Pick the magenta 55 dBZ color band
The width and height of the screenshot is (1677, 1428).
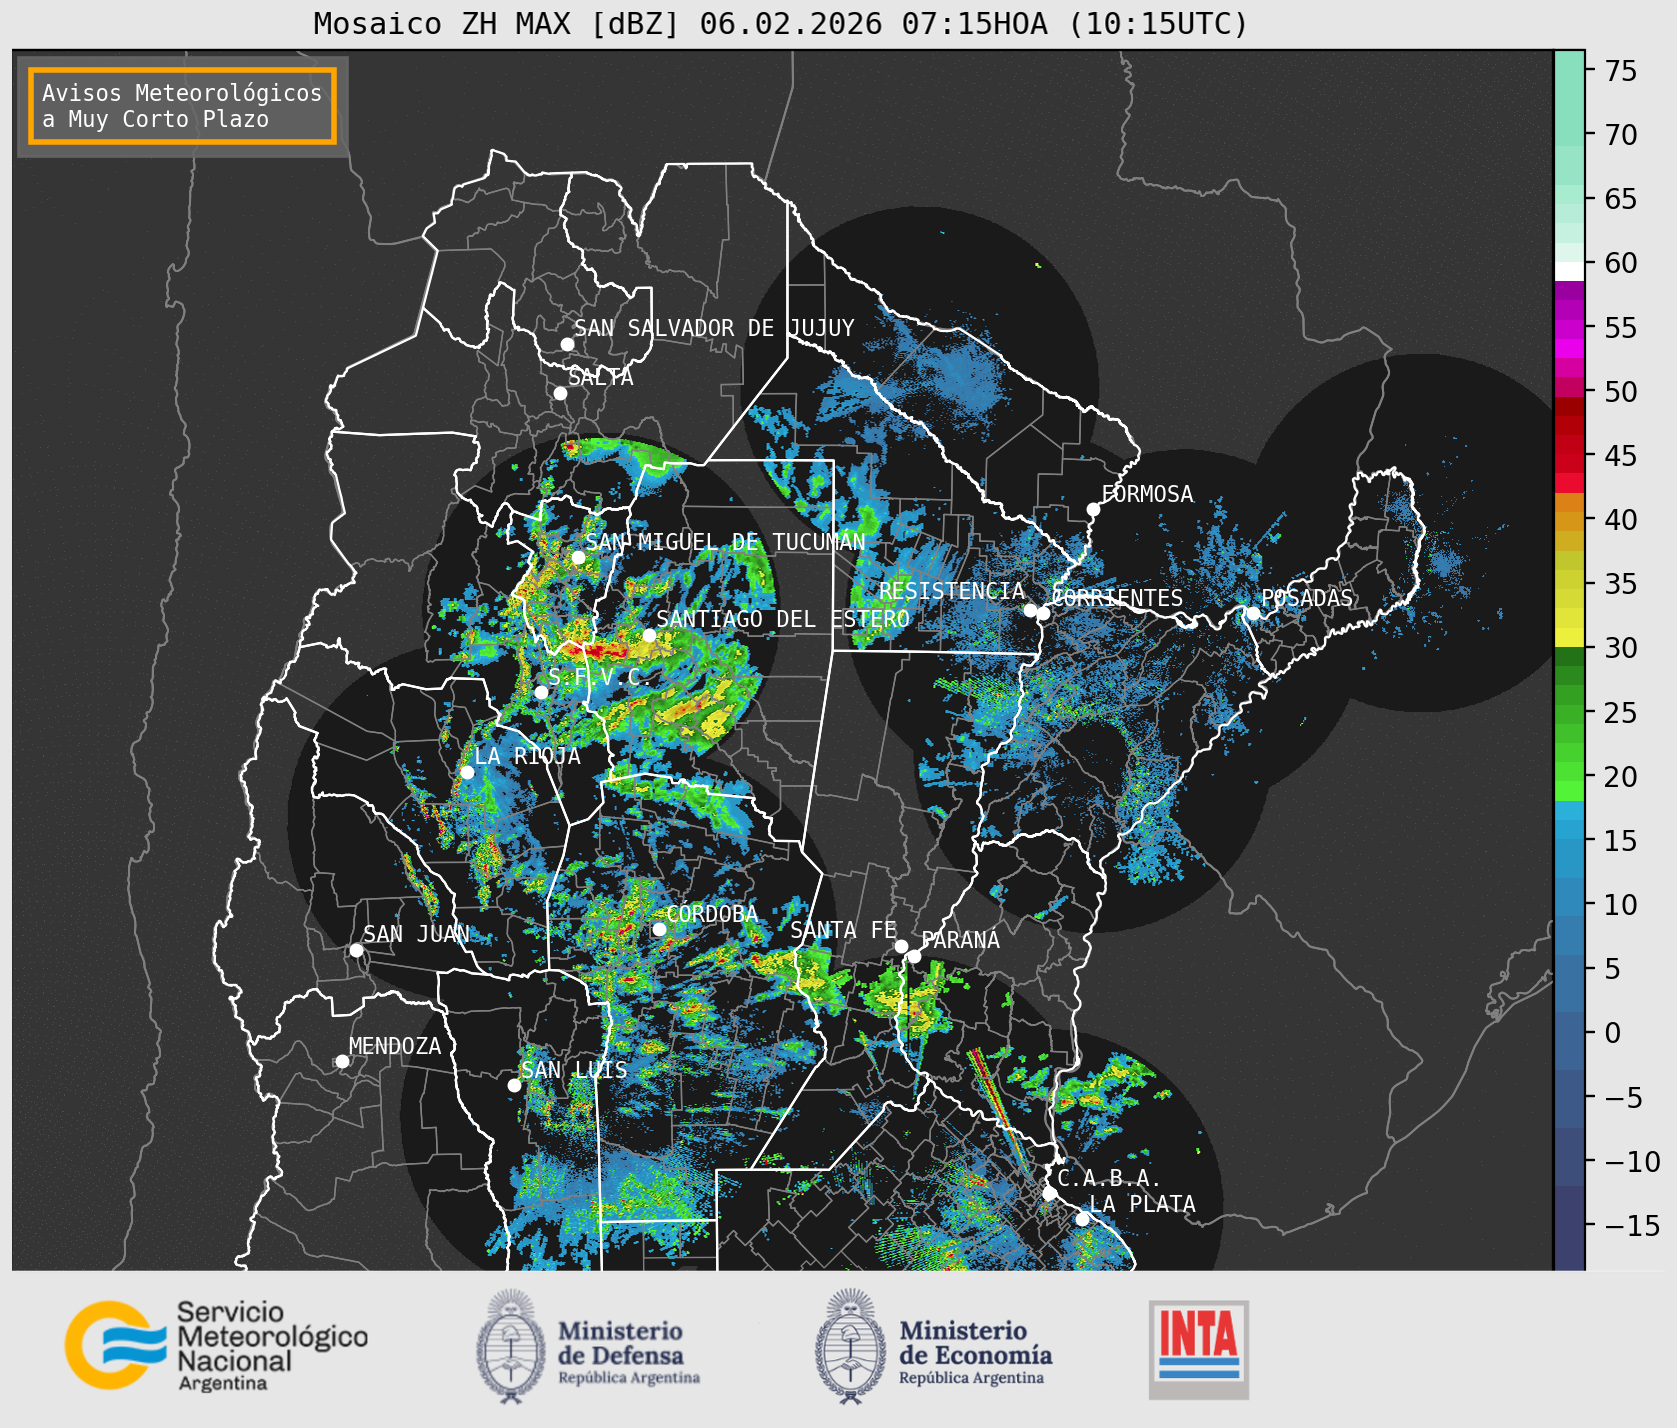tap(1569, 329)
